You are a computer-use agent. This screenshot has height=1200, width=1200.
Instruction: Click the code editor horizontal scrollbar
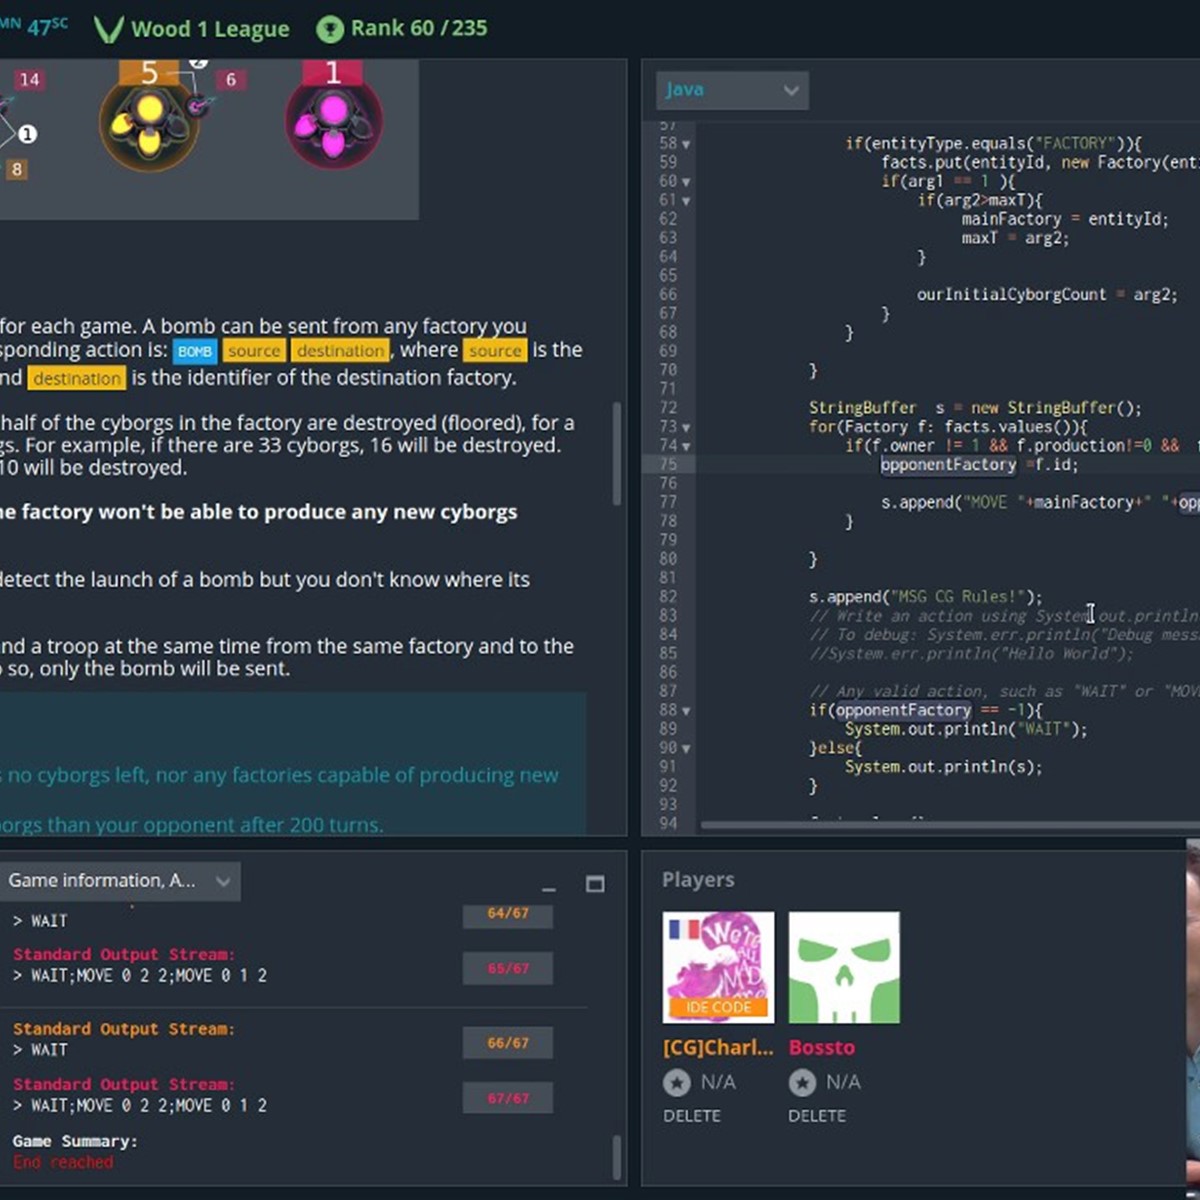tap(948, 826)
